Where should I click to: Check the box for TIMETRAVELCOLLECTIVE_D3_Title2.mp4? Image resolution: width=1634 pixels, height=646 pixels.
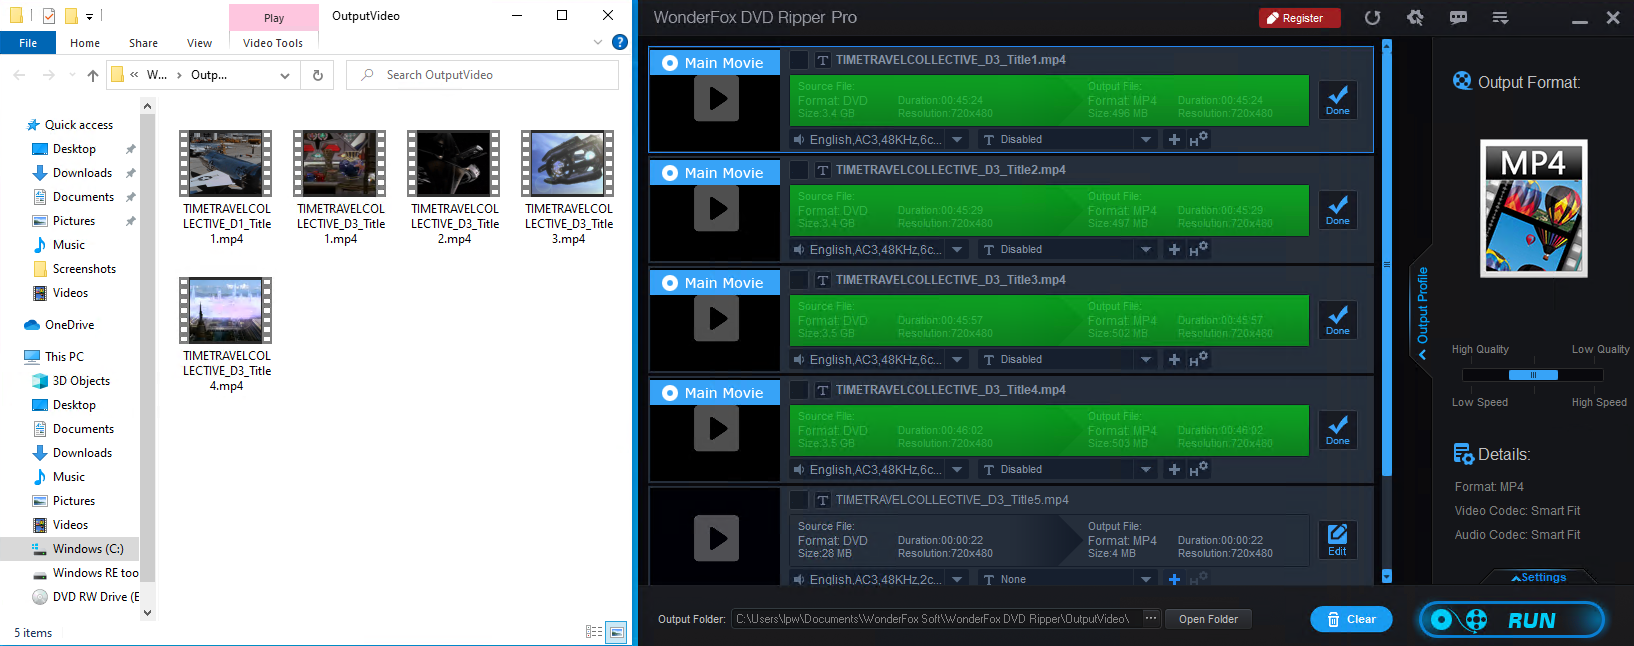click(x=799, y=170)
